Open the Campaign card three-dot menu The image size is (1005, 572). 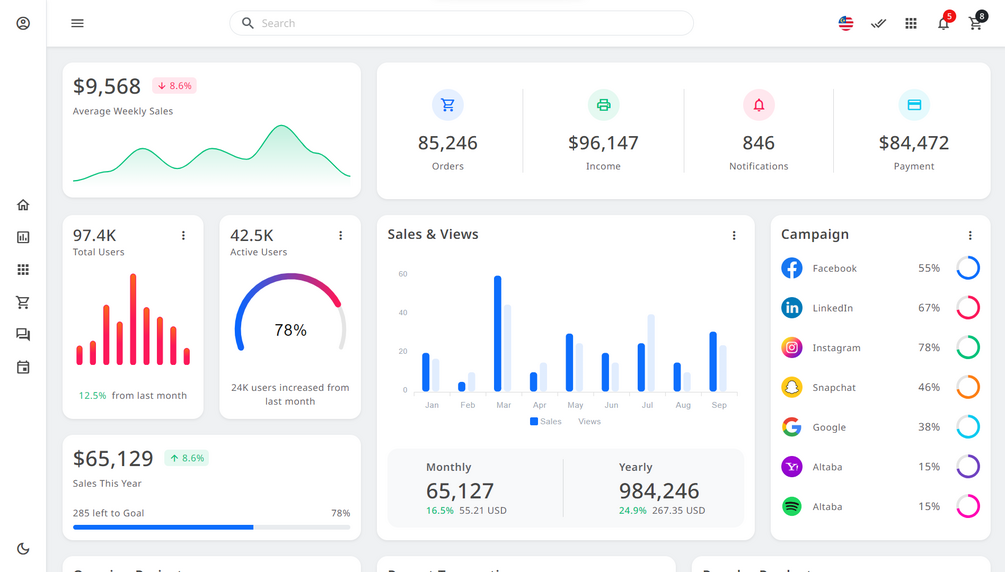[970, 235]
